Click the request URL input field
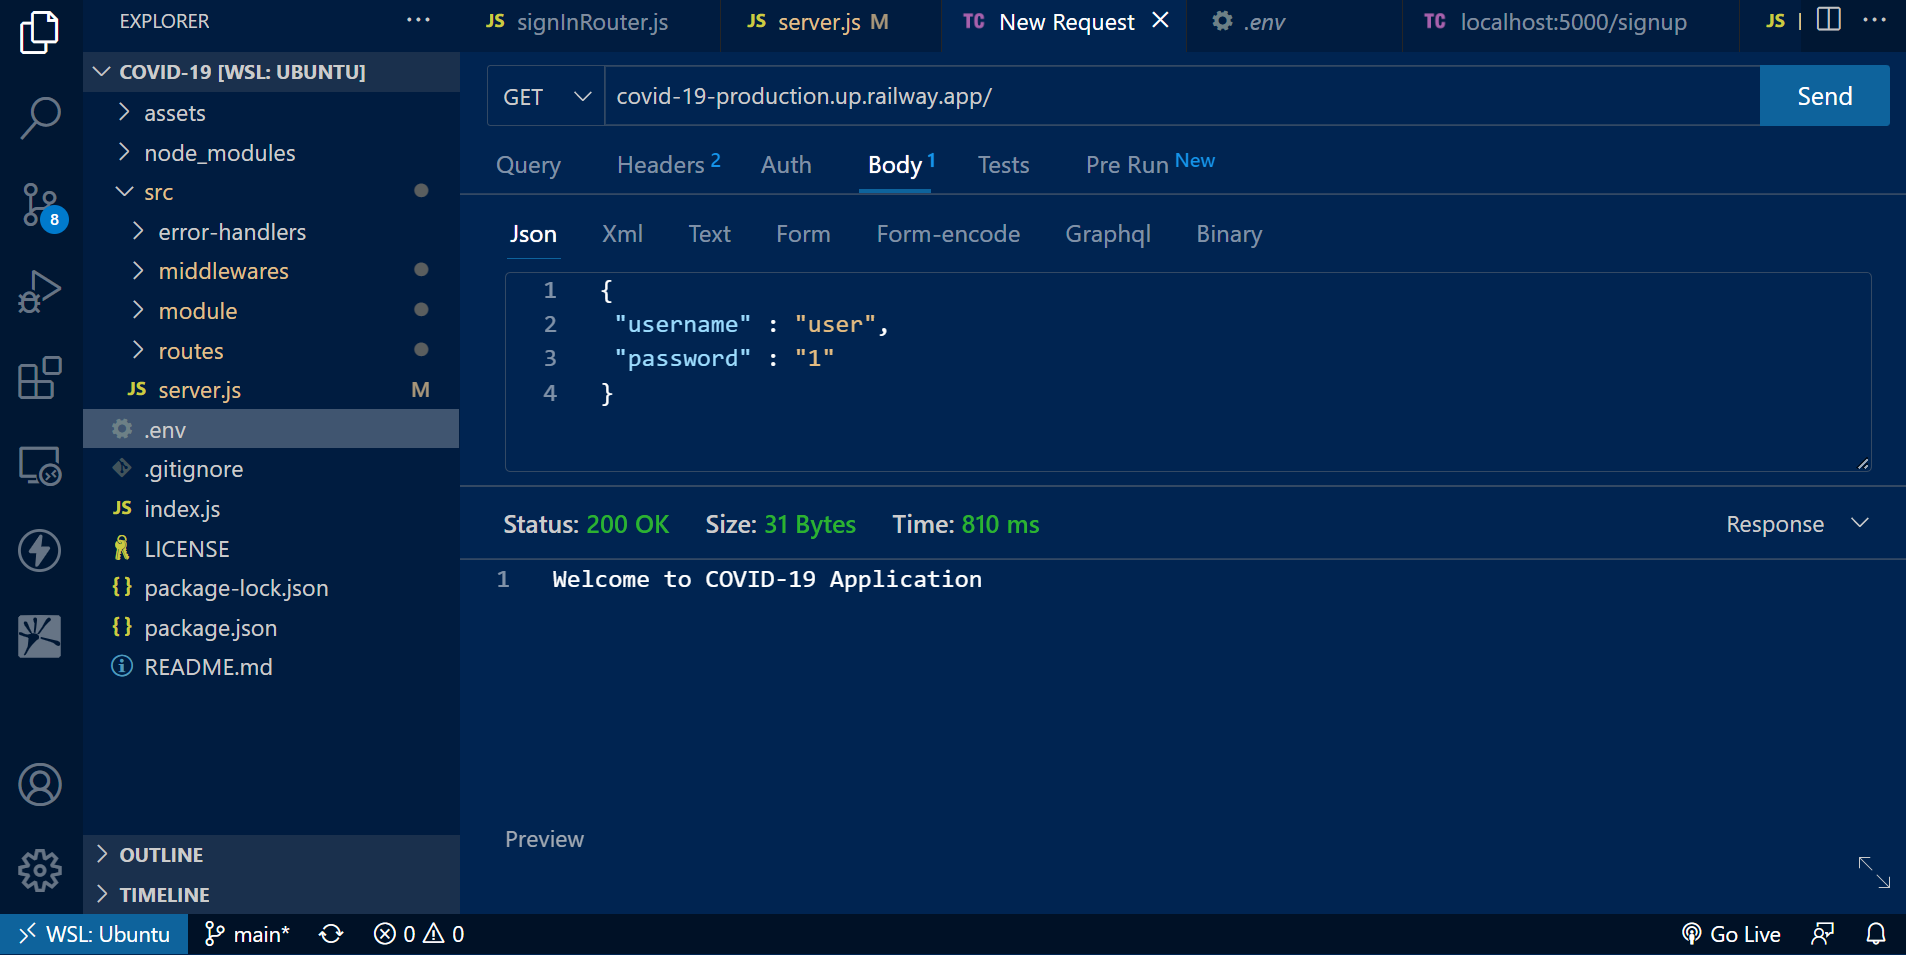Screen dimensions: 1906x955 point(1182,96)
